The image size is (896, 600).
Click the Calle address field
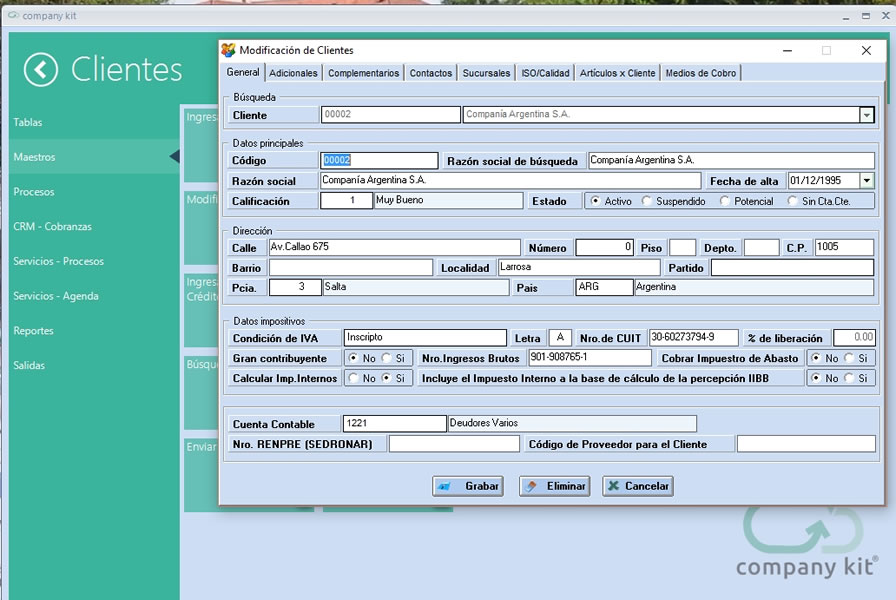click(395, 247)
